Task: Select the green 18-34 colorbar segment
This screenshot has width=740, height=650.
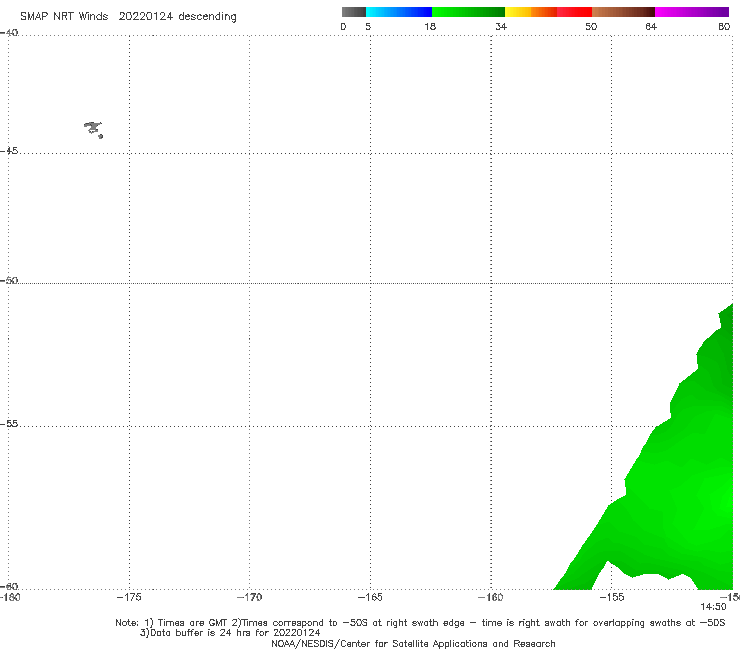Action: click(x=468, y=12)
